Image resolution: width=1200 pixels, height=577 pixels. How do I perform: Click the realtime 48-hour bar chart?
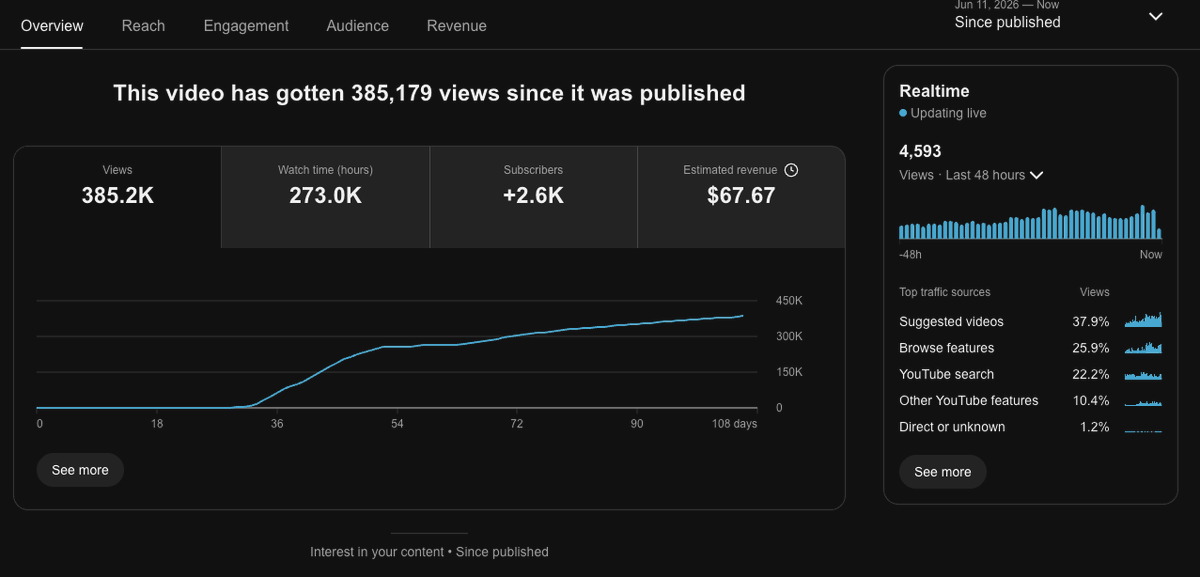(1030, 222)
